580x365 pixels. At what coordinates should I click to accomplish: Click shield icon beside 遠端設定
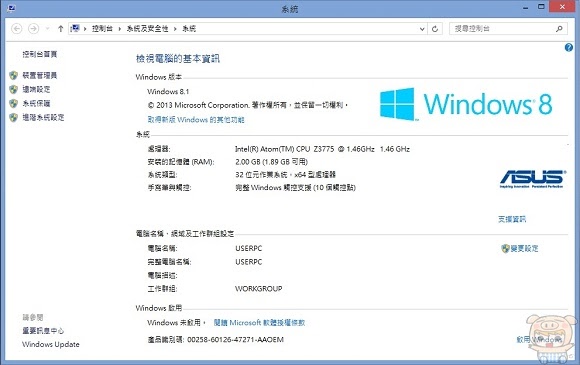click(x=14, y=89)
